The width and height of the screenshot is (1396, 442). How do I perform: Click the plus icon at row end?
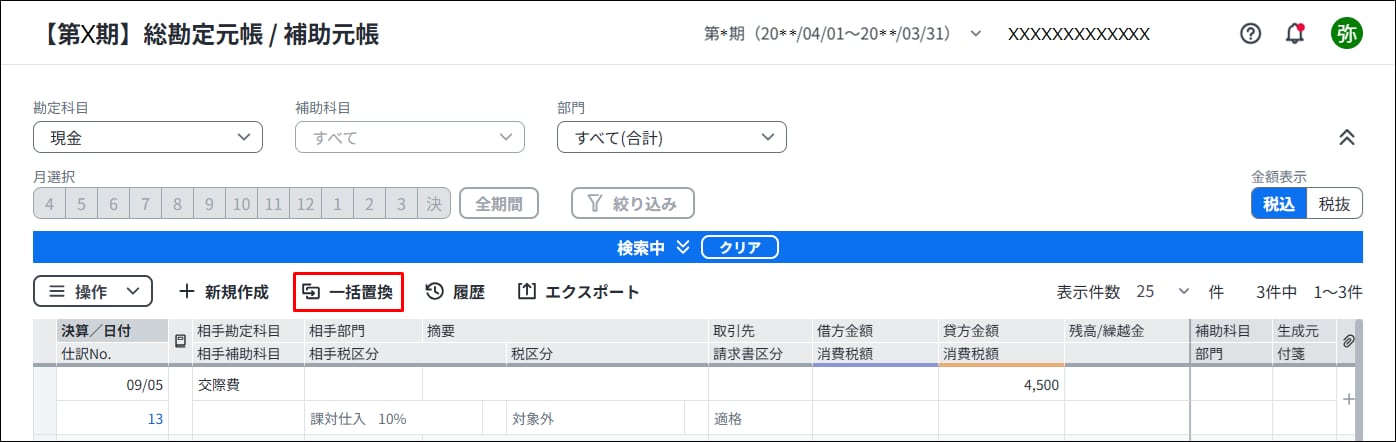pos(1348,399)
